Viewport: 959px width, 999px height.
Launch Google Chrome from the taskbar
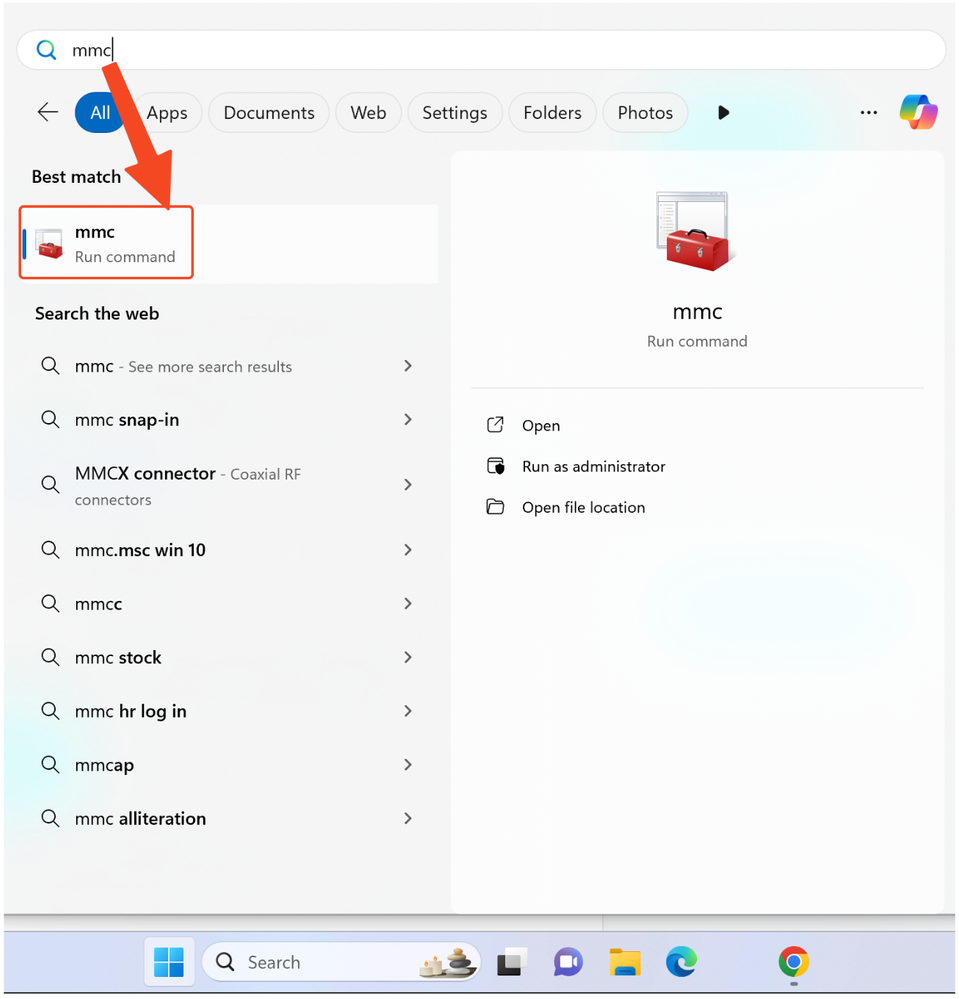pos(794,962)
